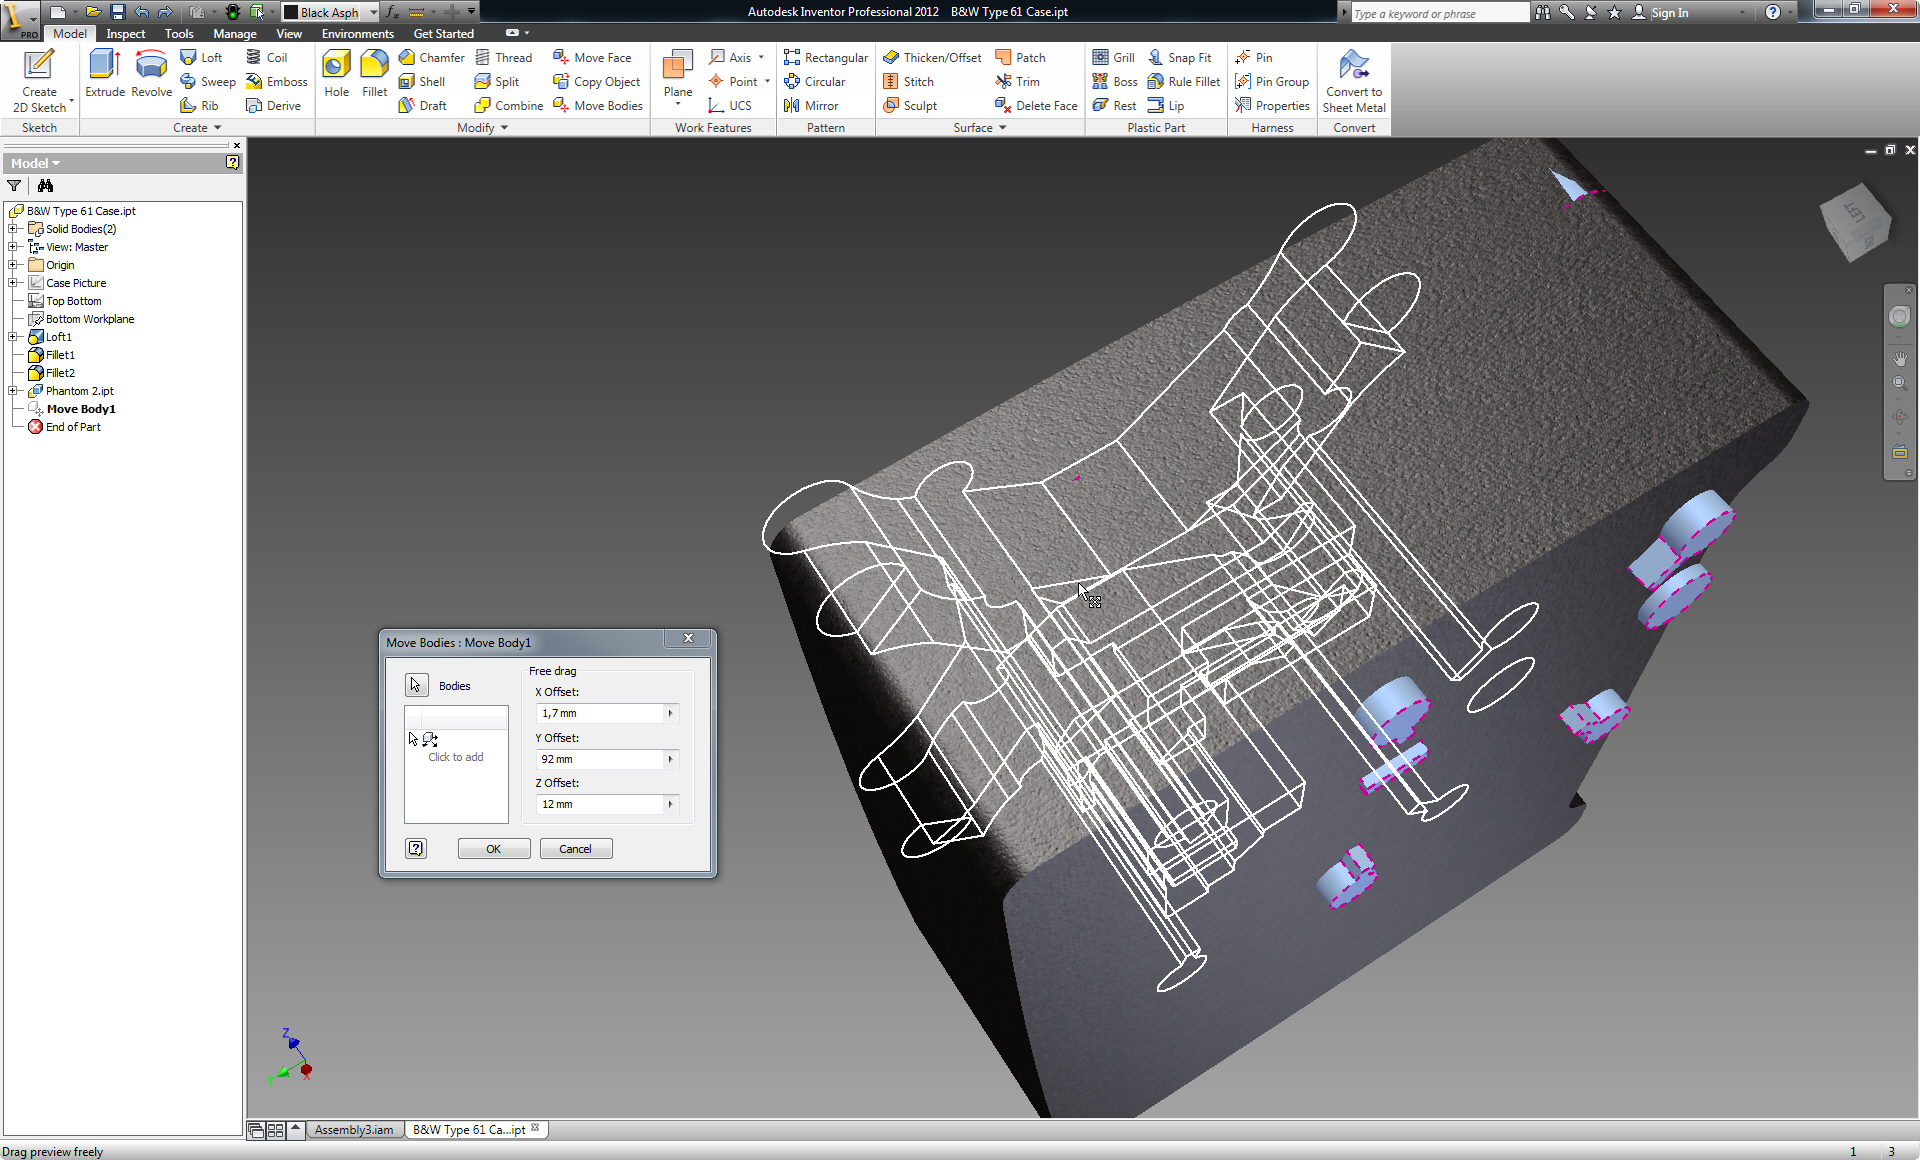Open the Environments ribbon tab
This screenshot has width=1920, height=1160.
click(358, 34)
